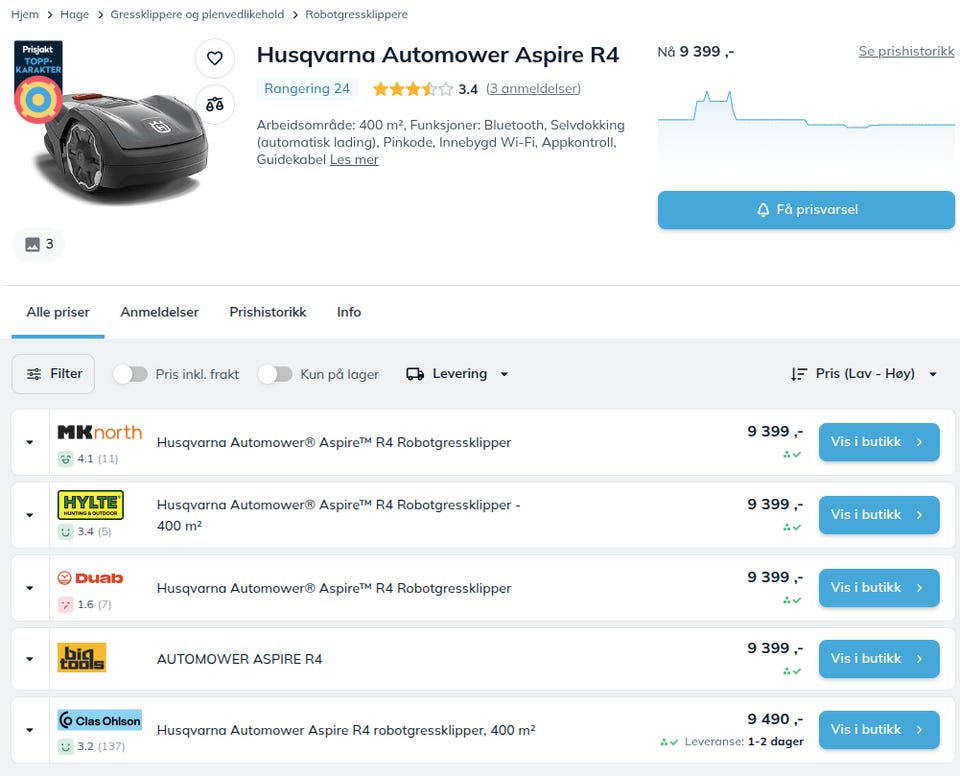Open the image gallery counter icon
The height and width of the screenshot is (776, 960).
tap(38, 244)
